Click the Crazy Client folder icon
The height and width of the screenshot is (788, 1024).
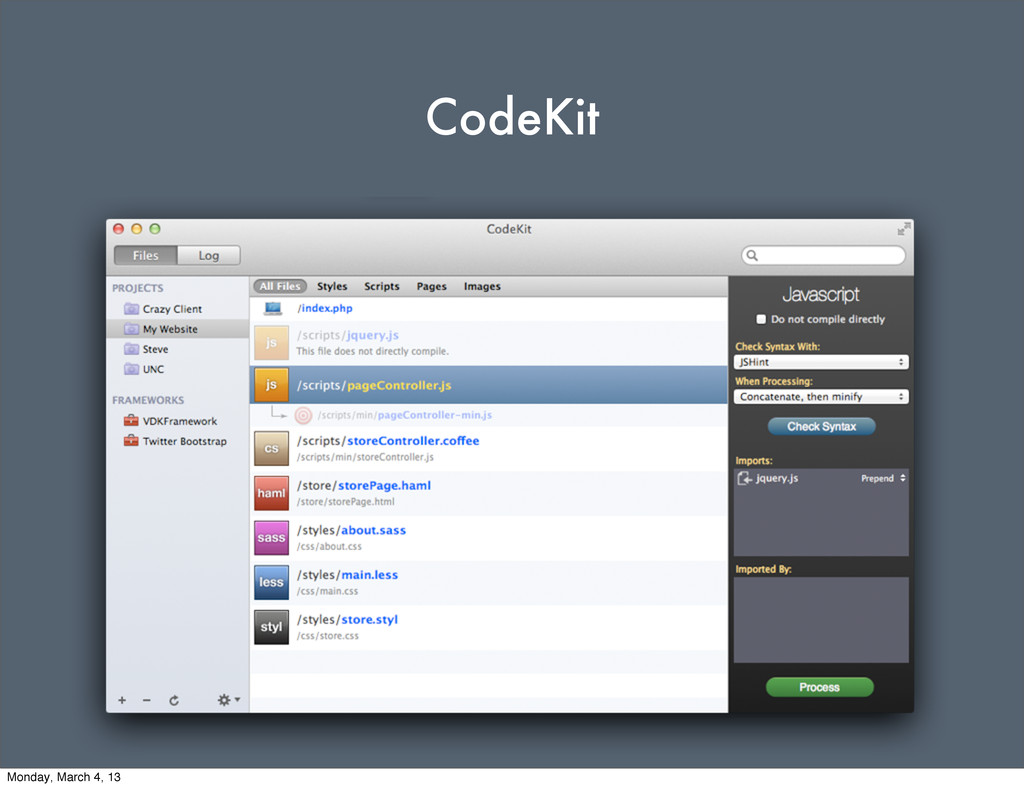tap(131, 309)
